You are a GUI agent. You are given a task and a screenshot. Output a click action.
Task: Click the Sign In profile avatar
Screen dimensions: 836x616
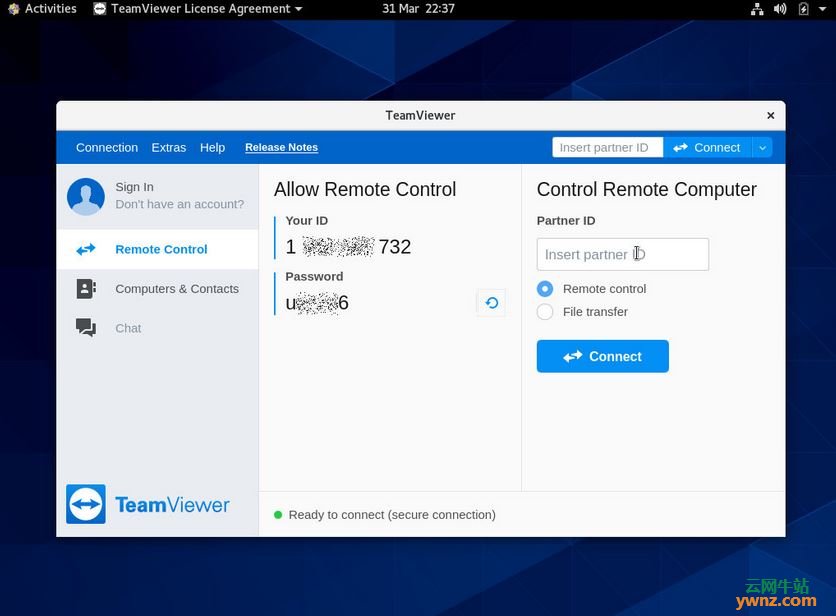click(x=85, y=196)
